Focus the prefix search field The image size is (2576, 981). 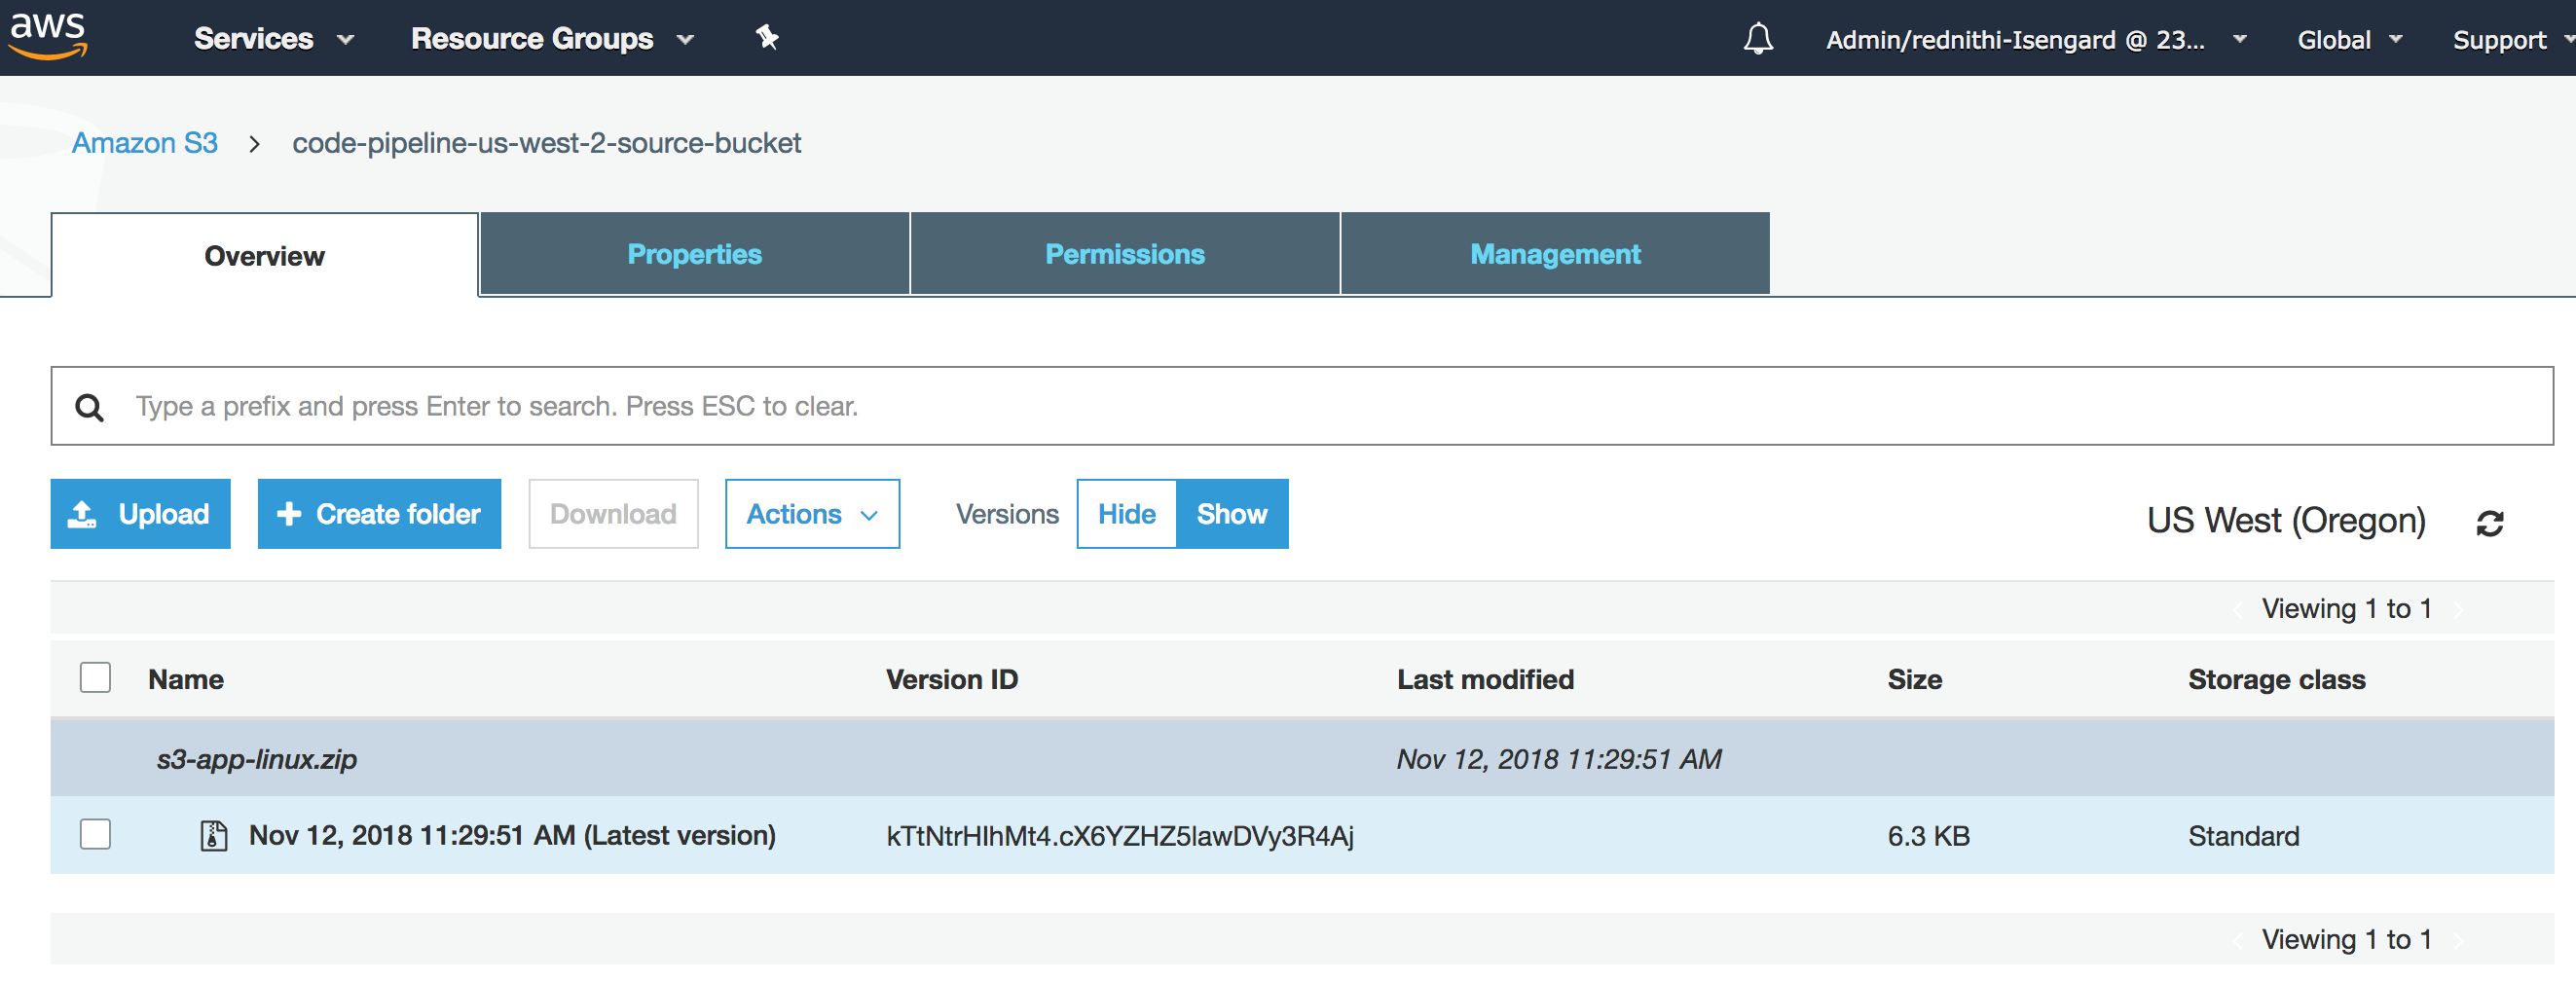click(x=1302, y=406)
